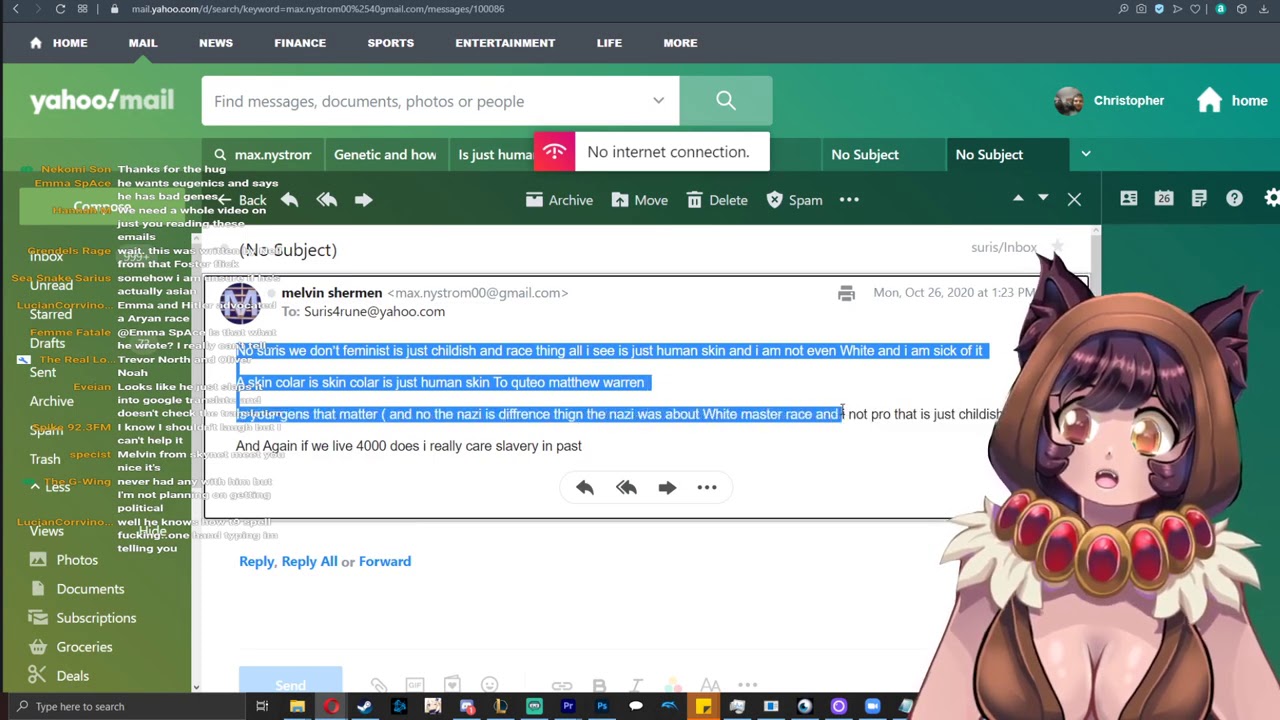Switch to the max.nystrom search tab
Image resolution: width=1280 pixels, height=720 pixels.
coord(263,154)
